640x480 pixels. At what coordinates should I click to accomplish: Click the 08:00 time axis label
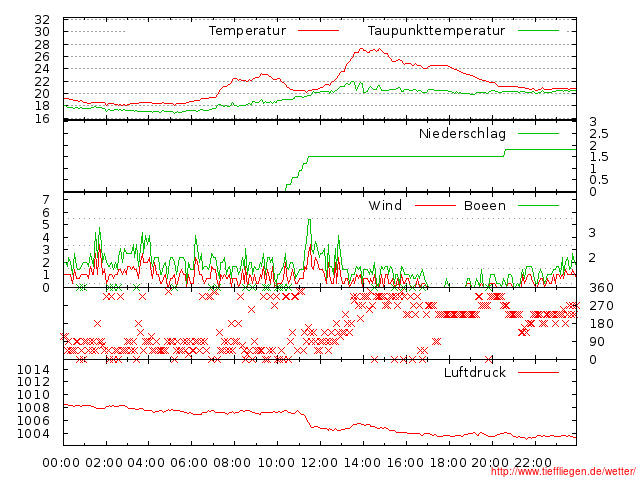[232, 463]
